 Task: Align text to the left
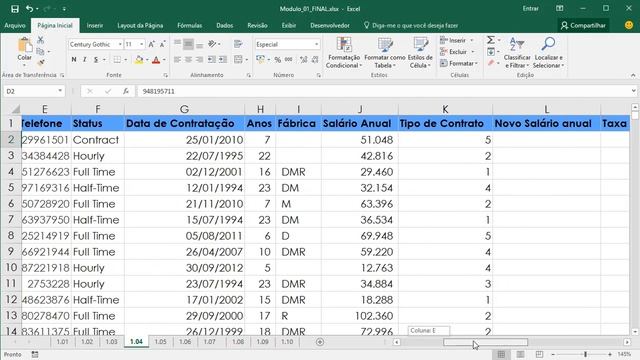click(x=177, y=60)
